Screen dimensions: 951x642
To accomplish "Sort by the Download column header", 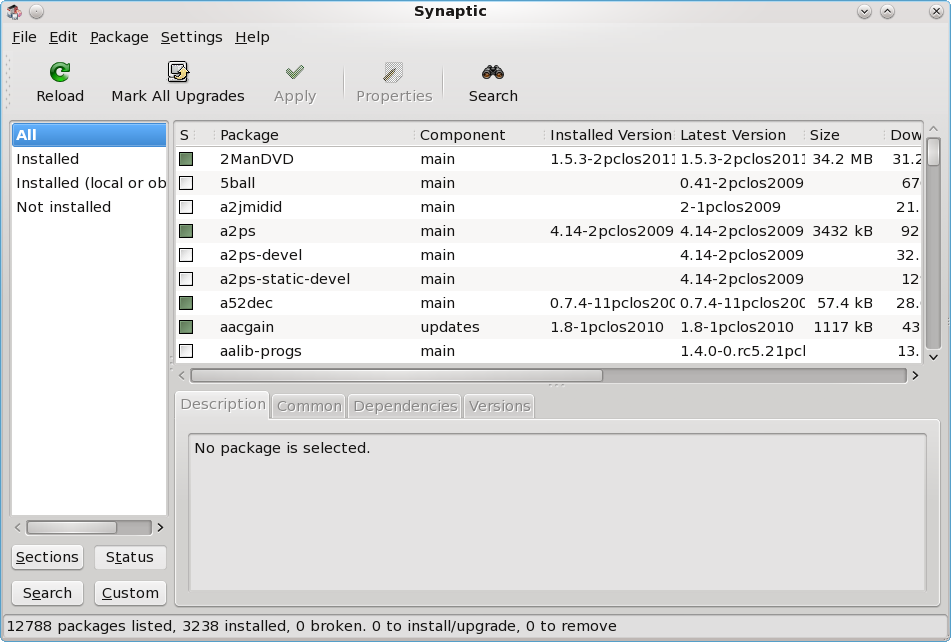I will click(x=904, y=135).
